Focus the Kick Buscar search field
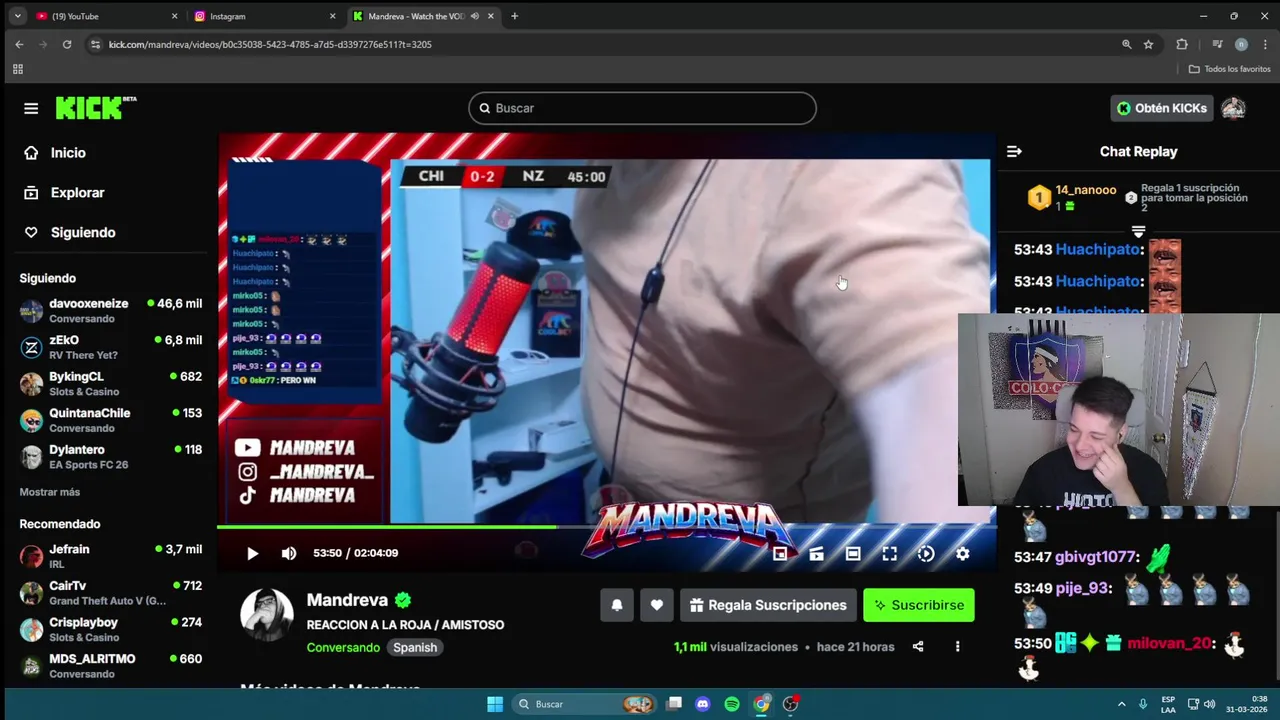This screenshot has height=720, width=1280. 642,108
